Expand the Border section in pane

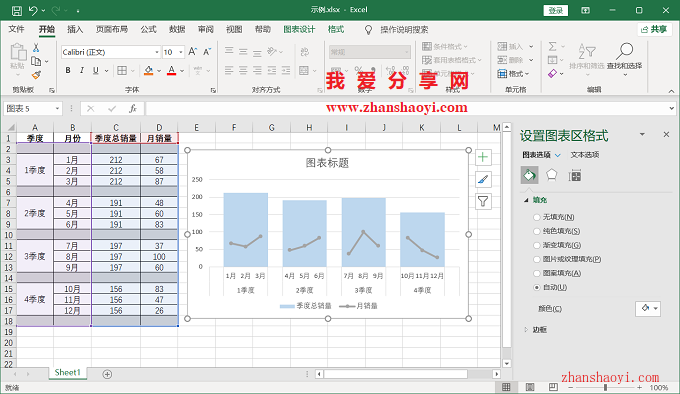[526, 329]
